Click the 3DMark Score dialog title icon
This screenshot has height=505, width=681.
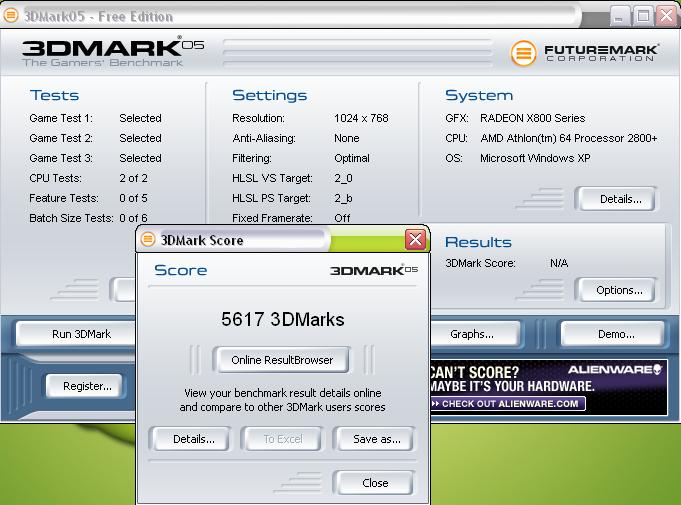pos(148,239)
